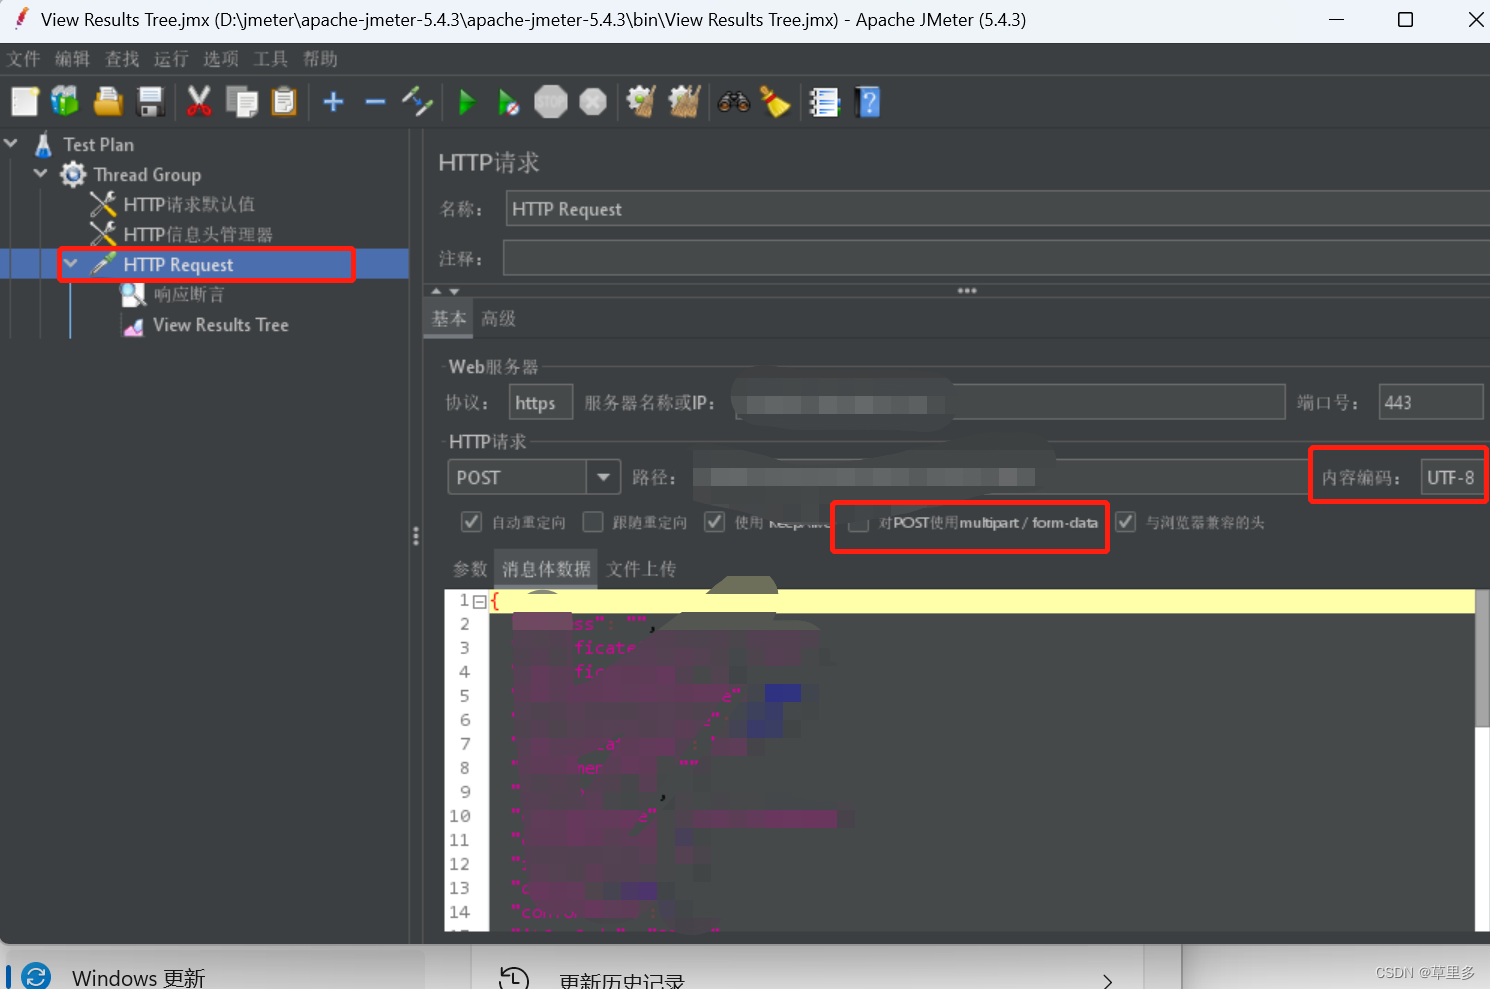
Task: Start the test with green play icon
Action: 467,102
